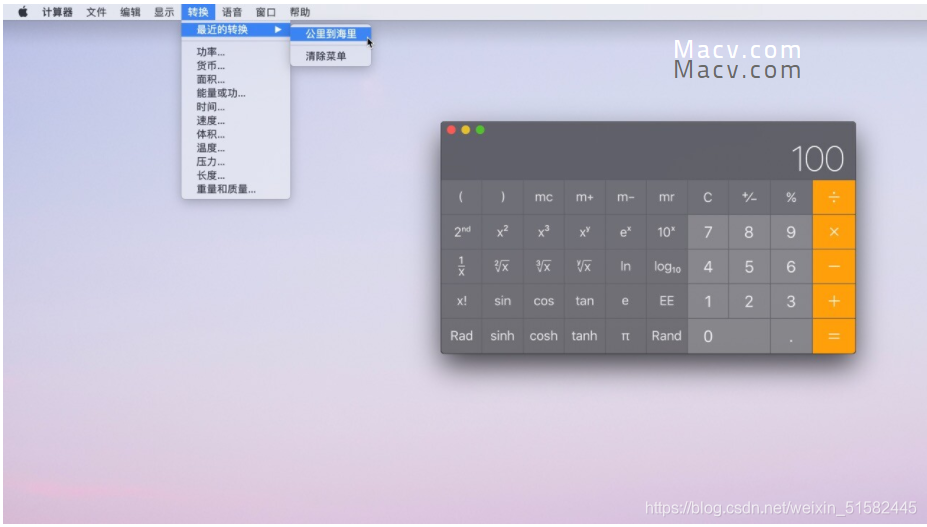Screen dimensions: 927x527
Task: Click the equals key
Action: tap(834, 336)
